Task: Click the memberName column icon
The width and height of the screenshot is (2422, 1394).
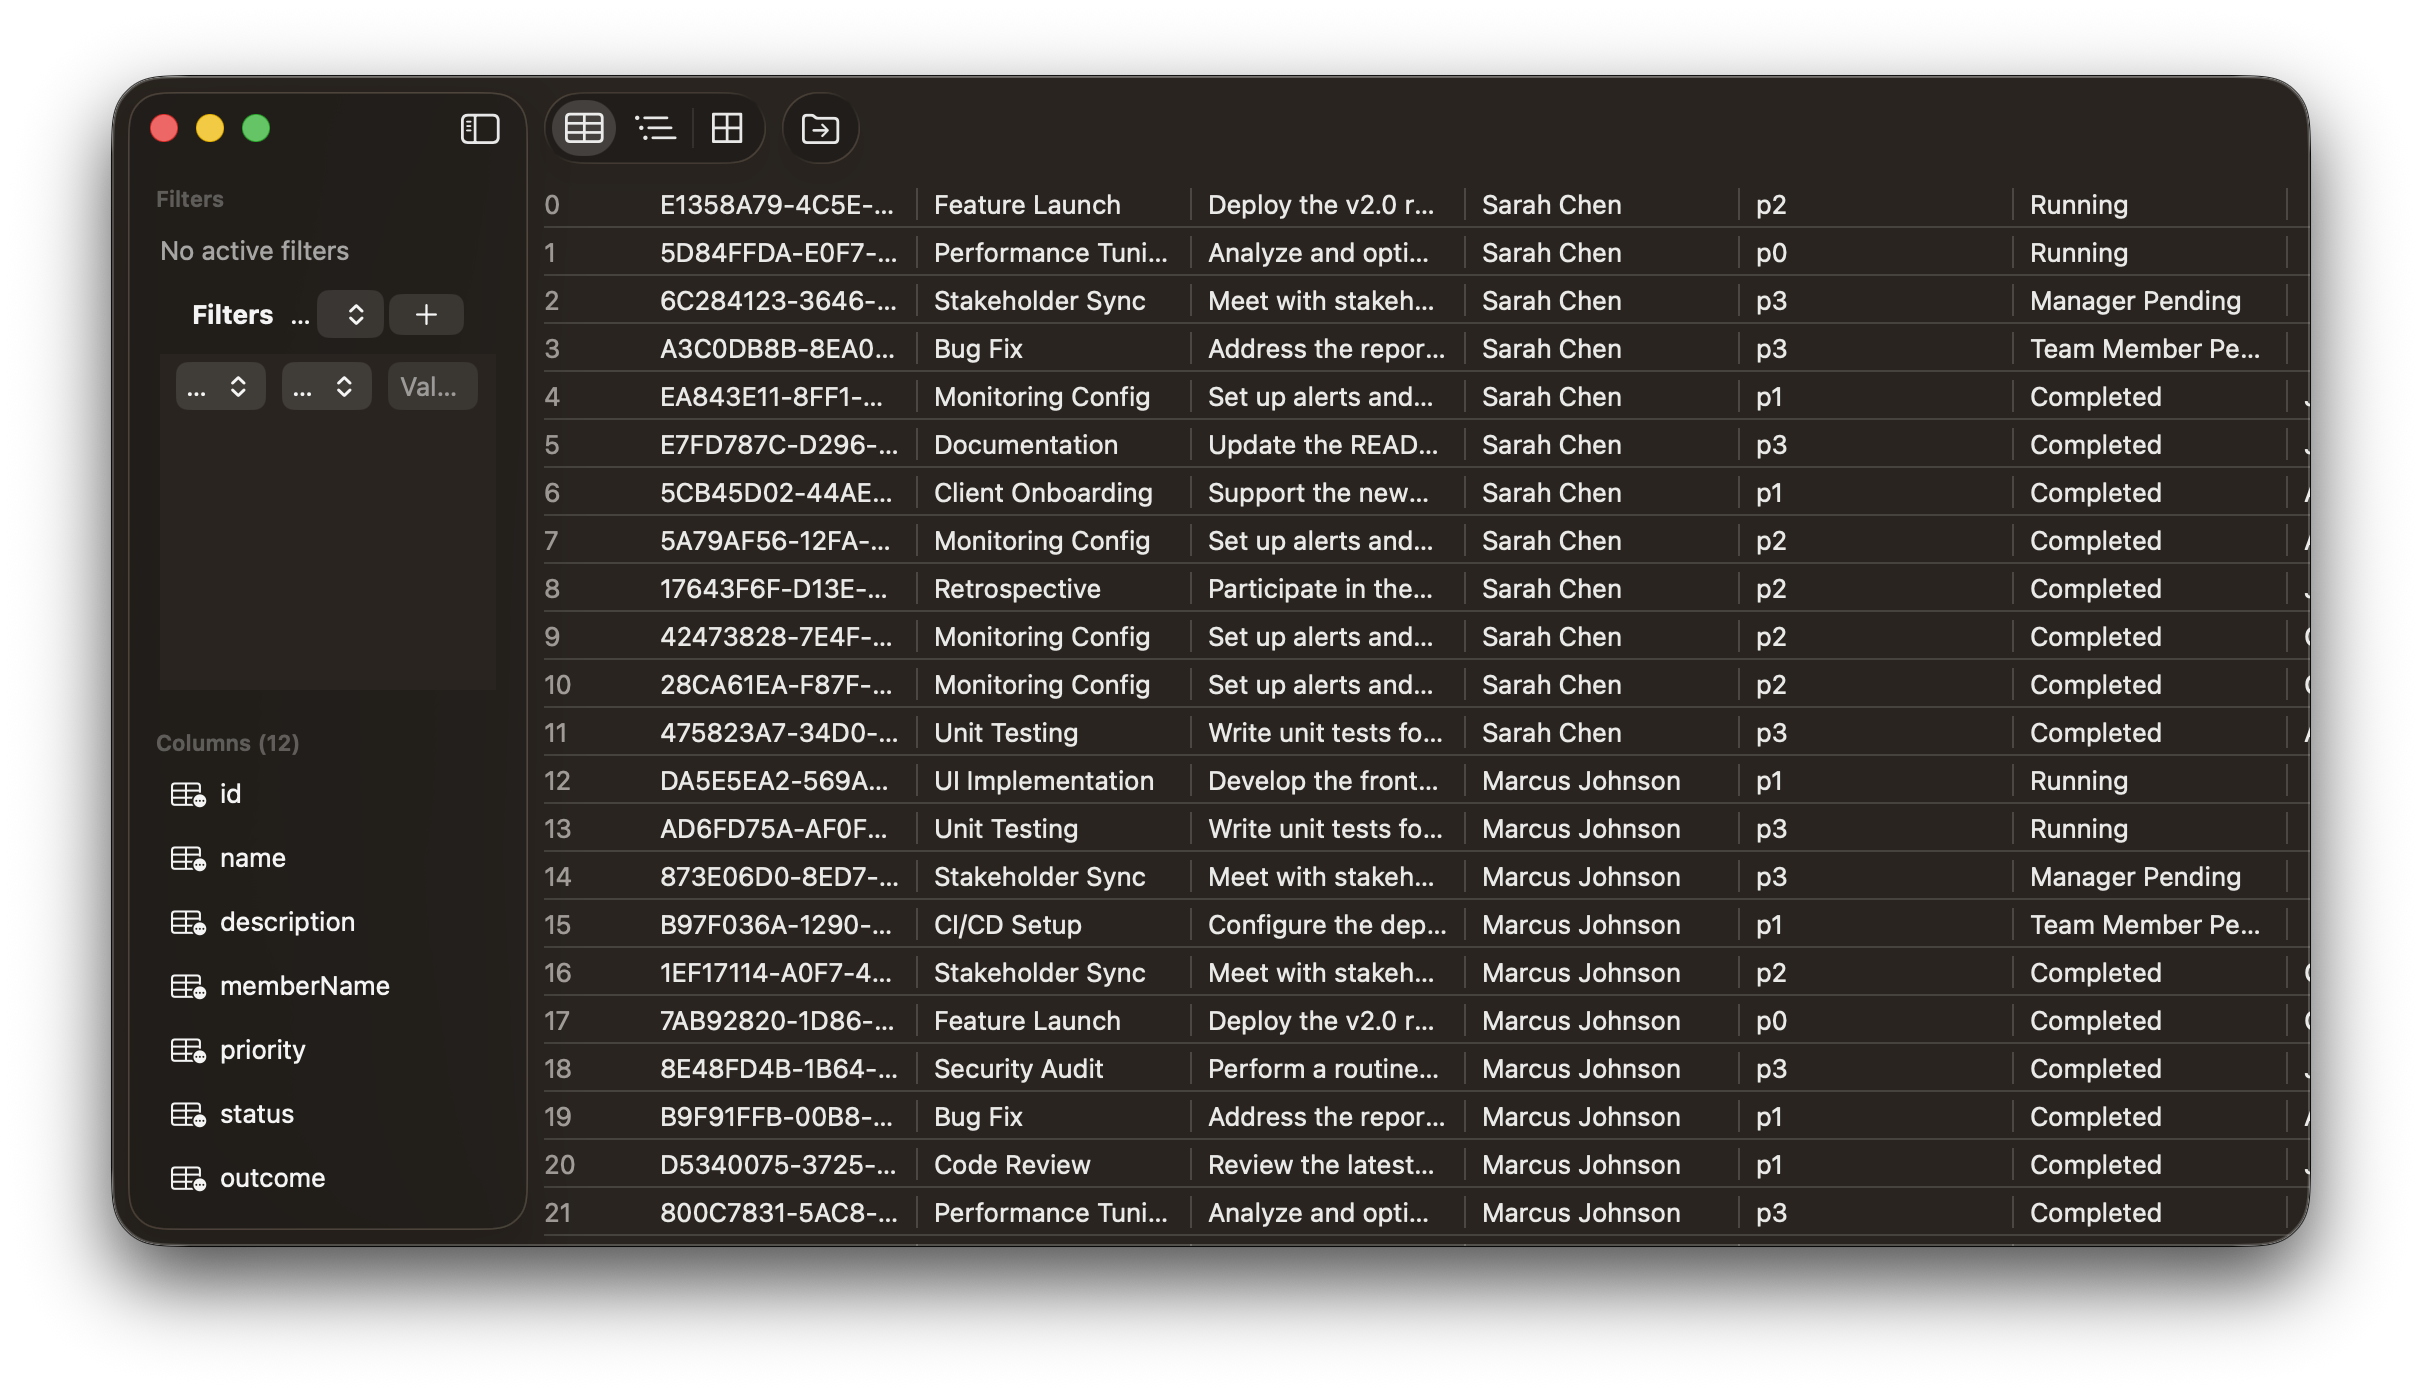Action: (188, 987)
